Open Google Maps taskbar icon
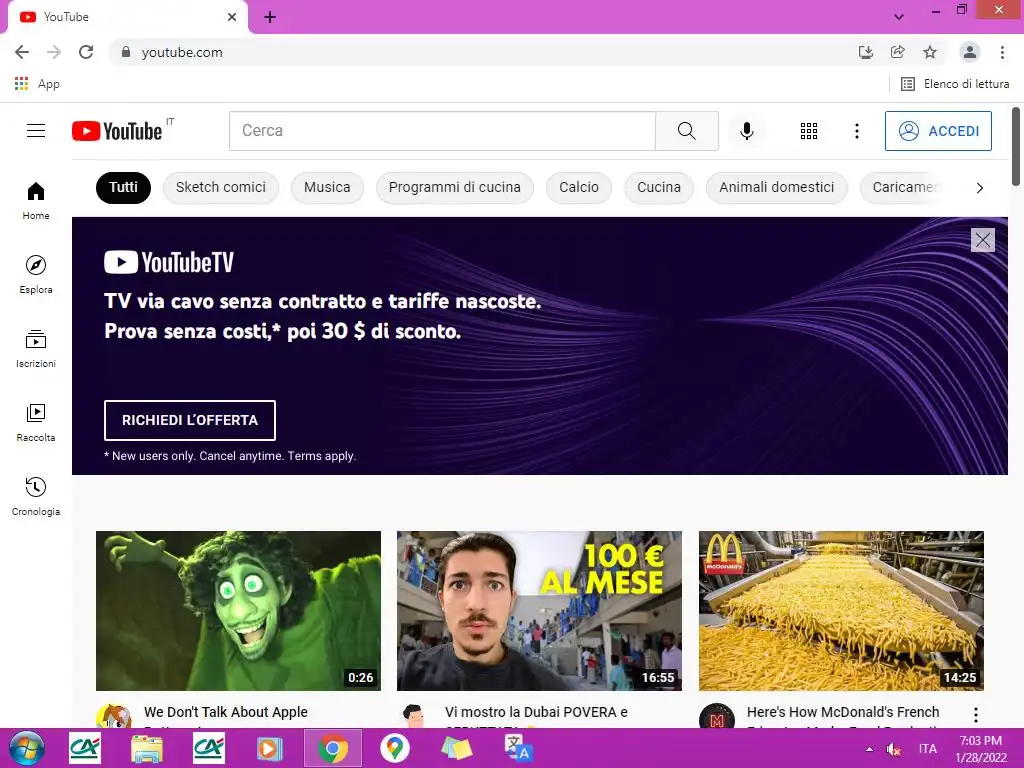Screen dimensions: 1024x768 tap(394, 748)
